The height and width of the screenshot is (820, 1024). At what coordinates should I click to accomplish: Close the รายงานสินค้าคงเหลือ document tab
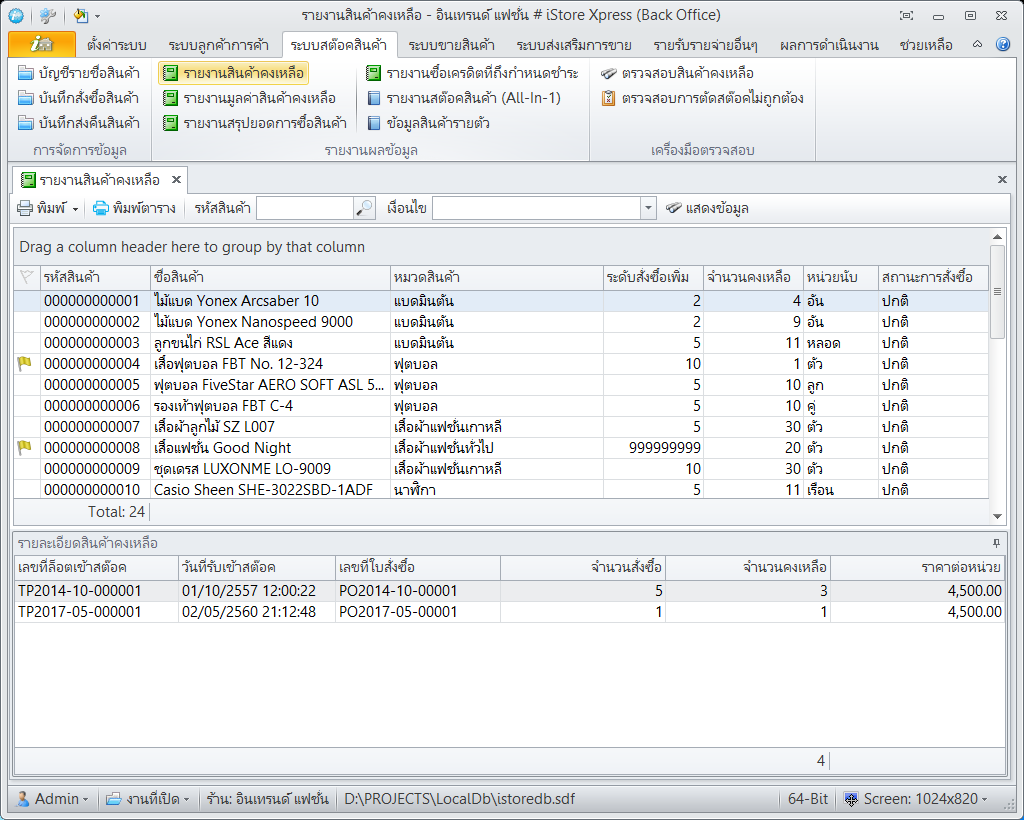point(176,180)
